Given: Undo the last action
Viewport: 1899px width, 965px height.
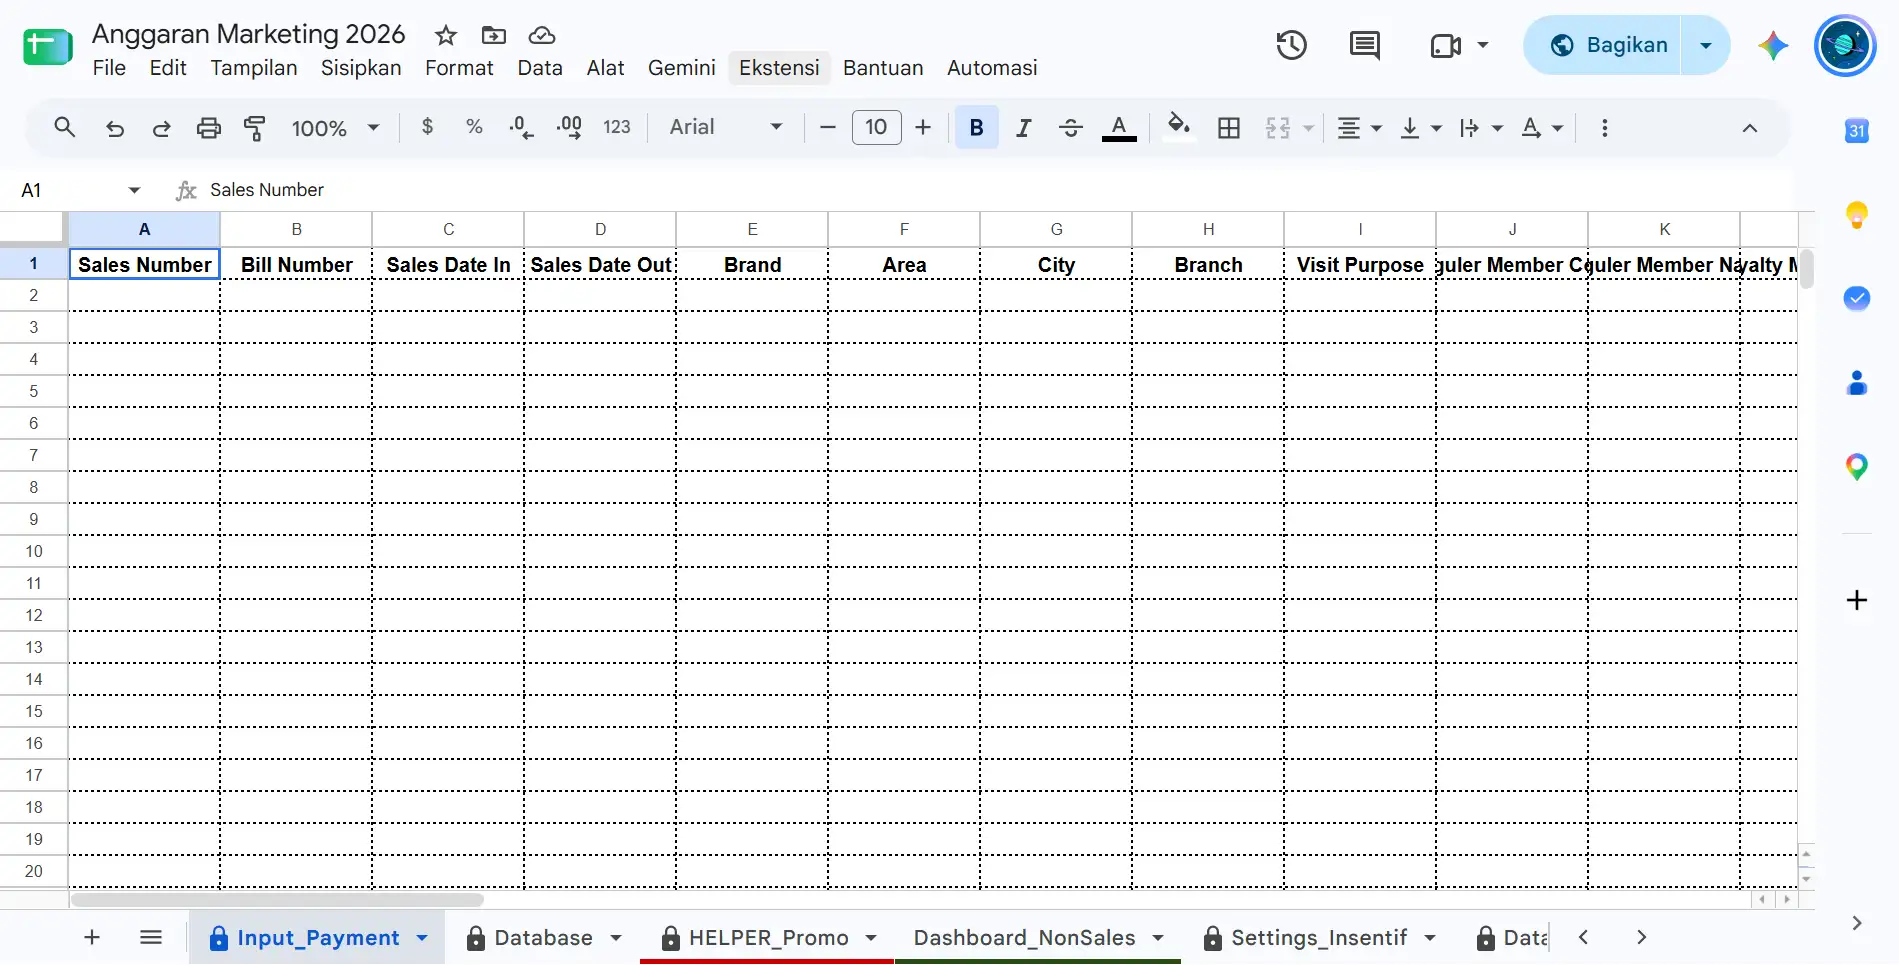Looking at the screenshot, I should [115, 128].
